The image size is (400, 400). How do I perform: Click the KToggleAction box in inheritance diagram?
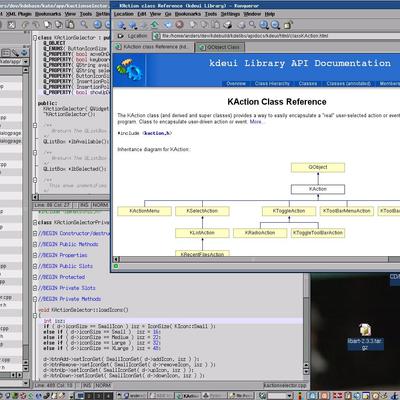(x=289, y=211)
